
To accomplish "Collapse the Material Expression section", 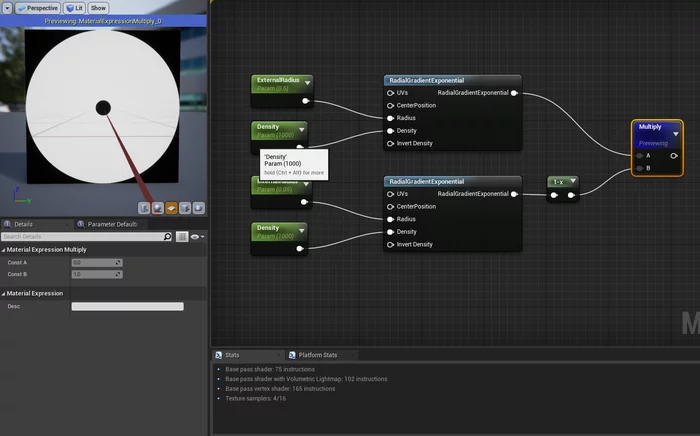I will [4, 294].
